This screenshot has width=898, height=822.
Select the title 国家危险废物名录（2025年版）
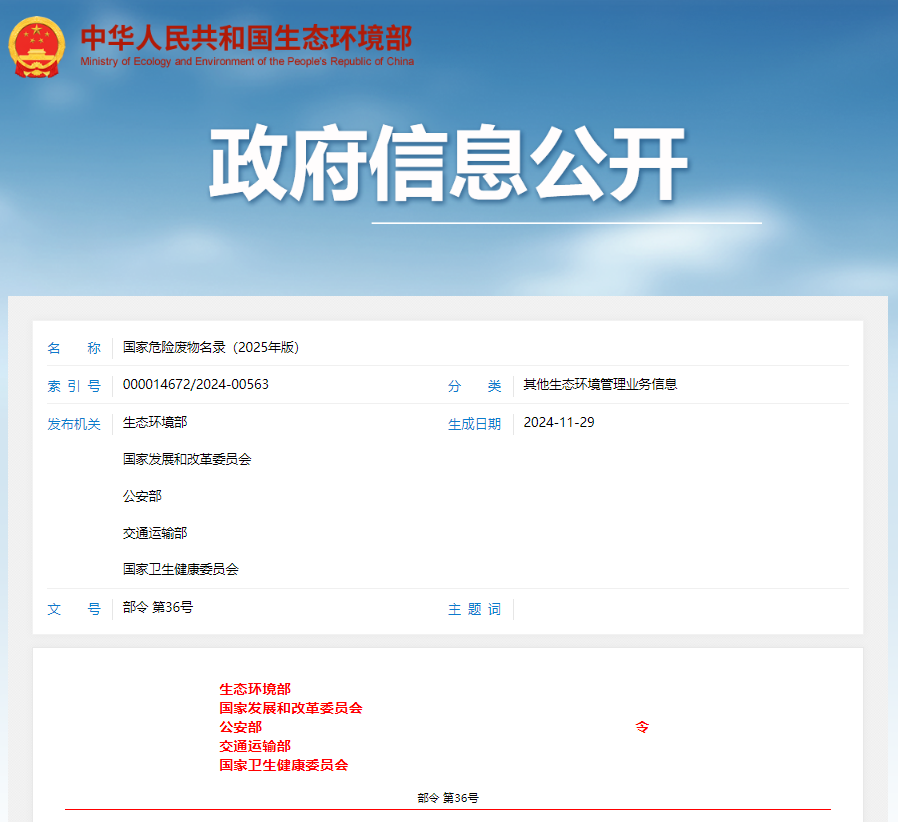coord(211,348)
